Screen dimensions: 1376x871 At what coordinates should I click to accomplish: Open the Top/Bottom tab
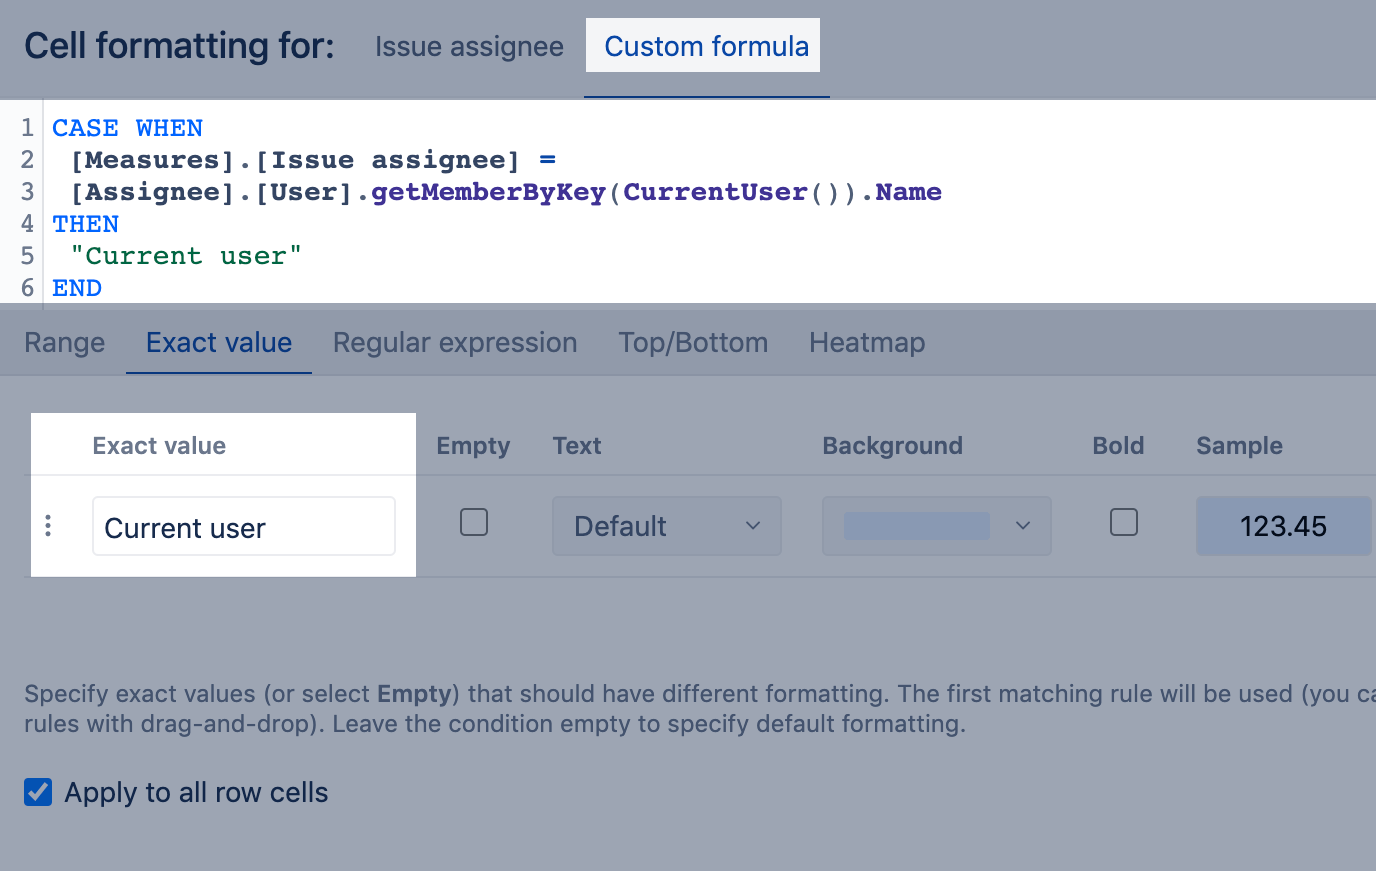(x=693, y=343)
